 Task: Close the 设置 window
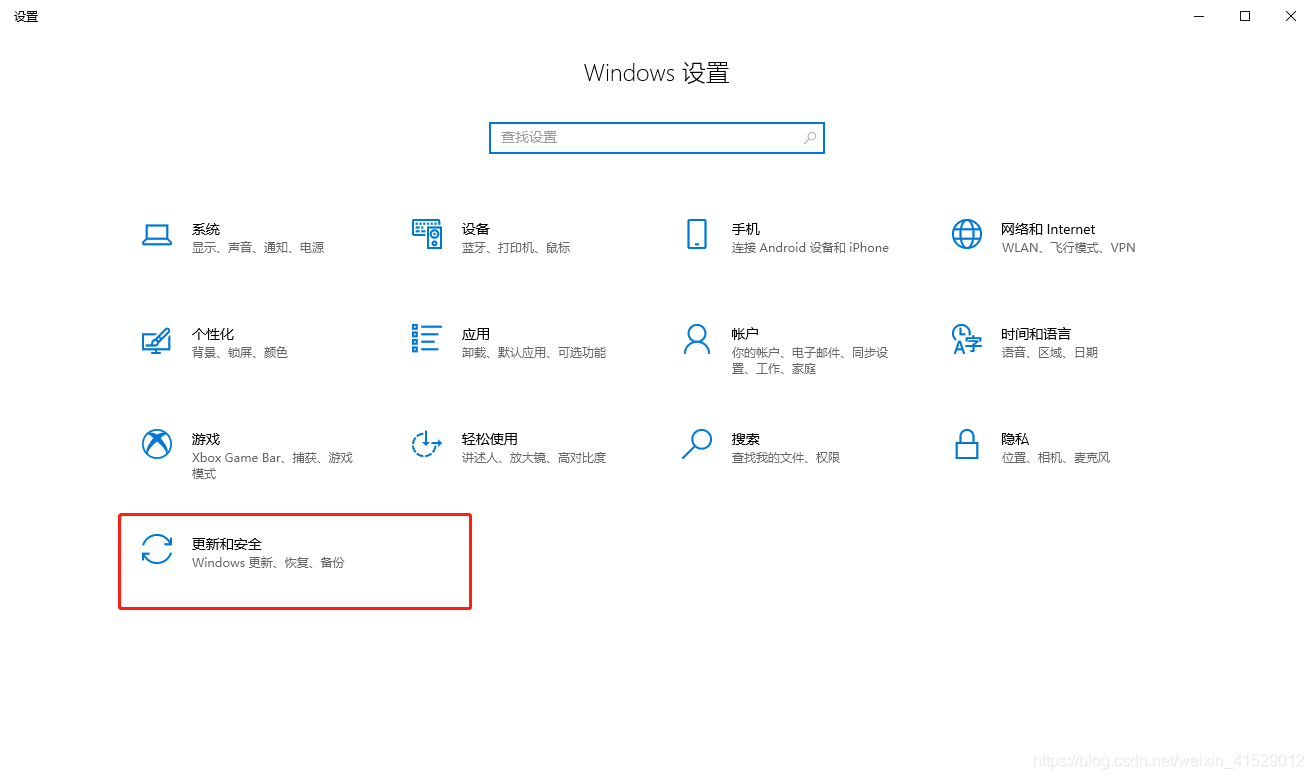pyautogui.click(x=1291, y=16)
